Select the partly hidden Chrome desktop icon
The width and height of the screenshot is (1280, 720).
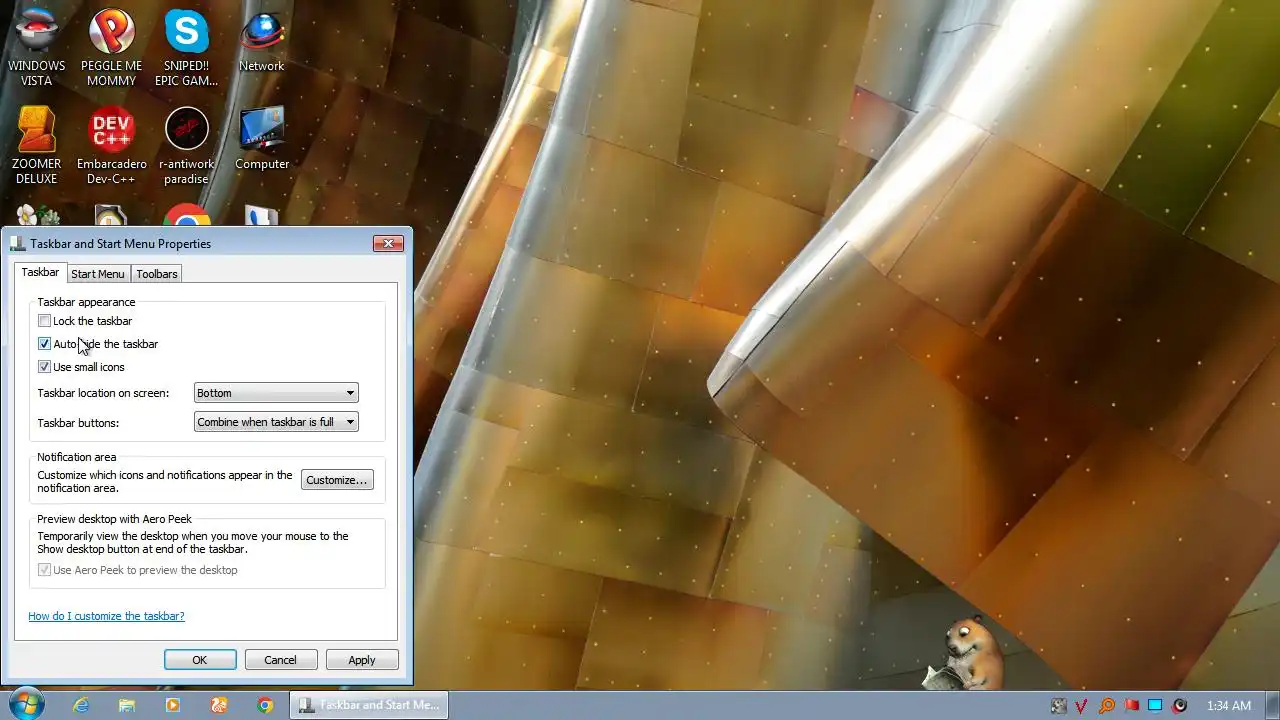pyautogui.click(x=187, y=216)
